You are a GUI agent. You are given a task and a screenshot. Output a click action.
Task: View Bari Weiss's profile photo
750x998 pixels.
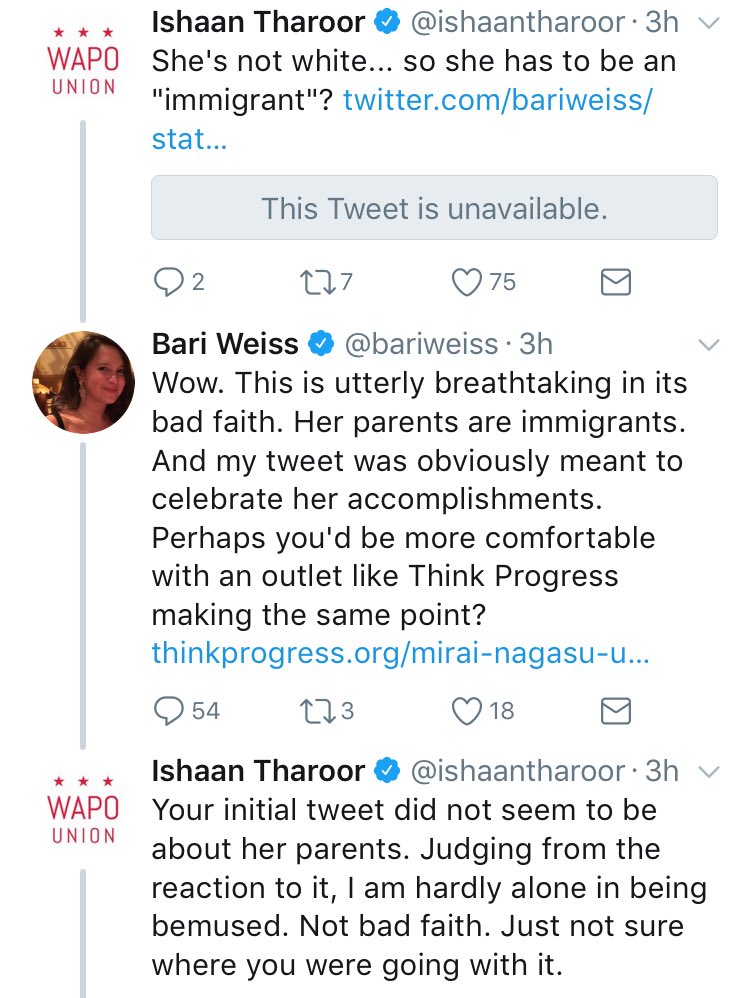tap(83, 381)
